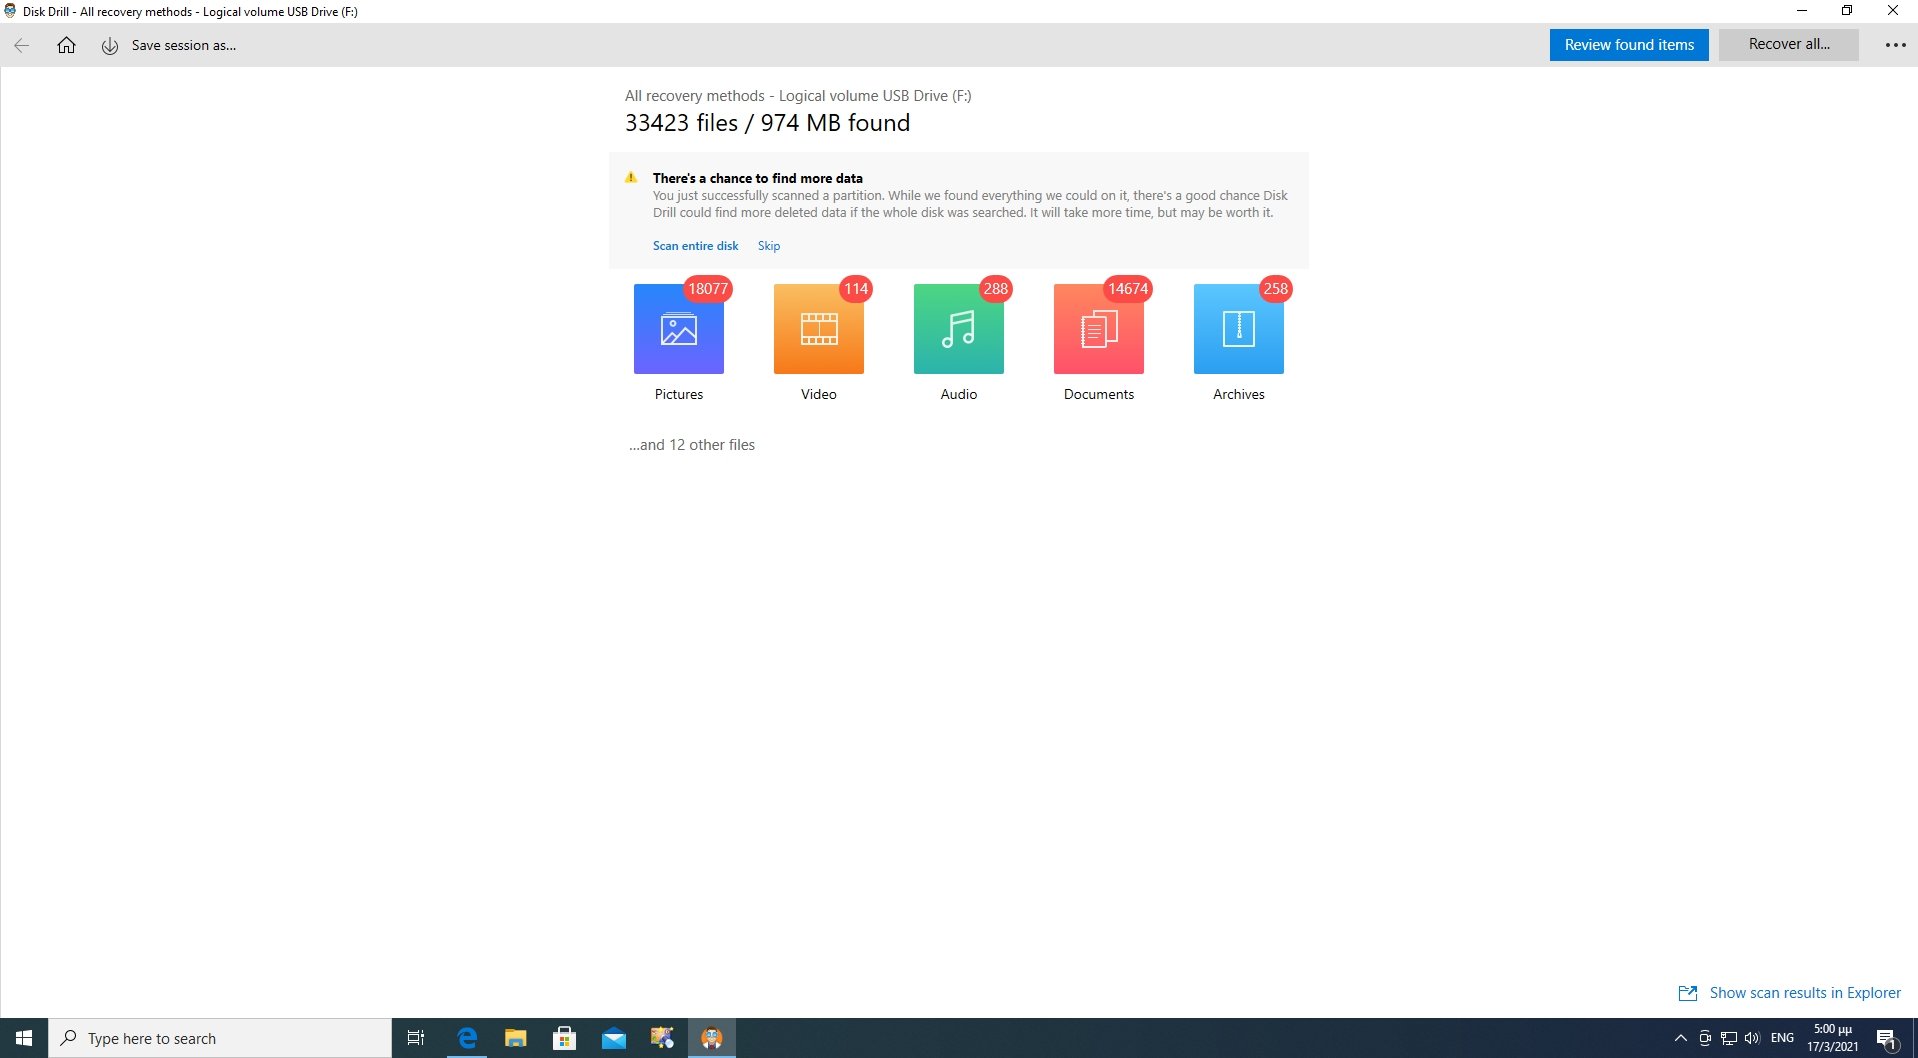Viewport: 1918px width, 1058px height.
Task: Switch the ENG input language
Action: [x=1782, y=1038]
